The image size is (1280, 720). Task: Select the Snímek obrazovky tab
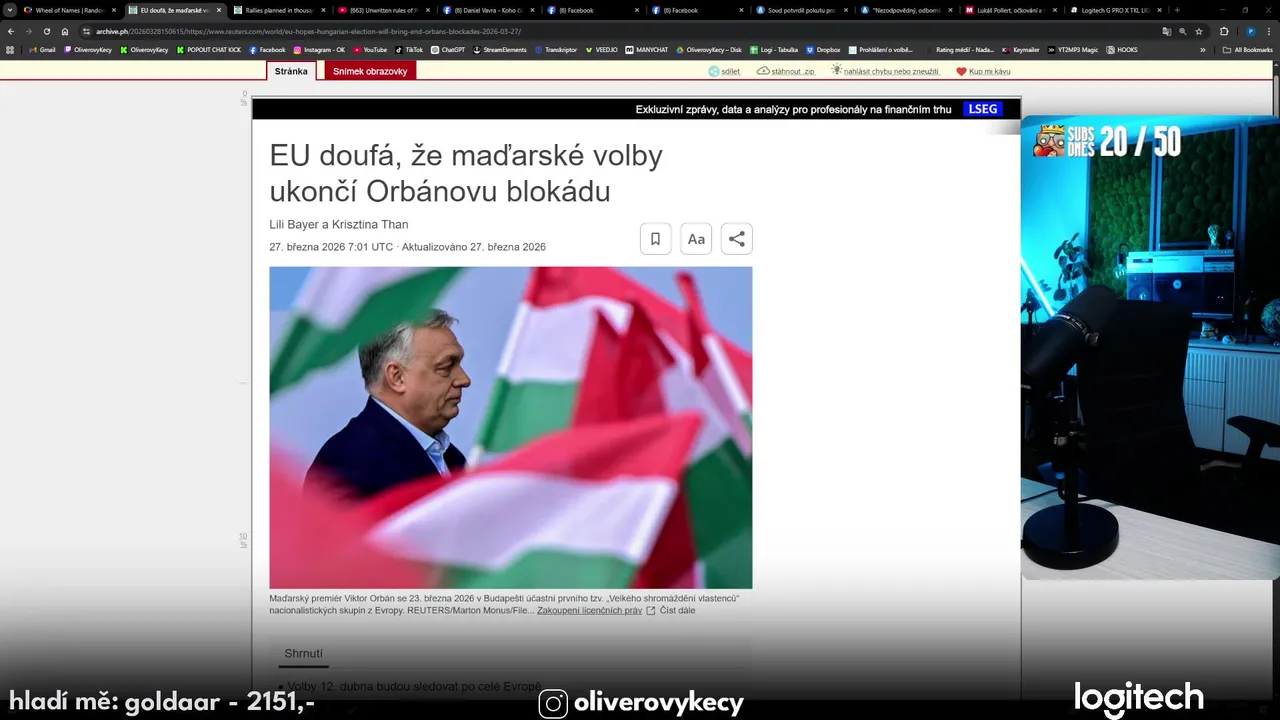click(370, 71)
